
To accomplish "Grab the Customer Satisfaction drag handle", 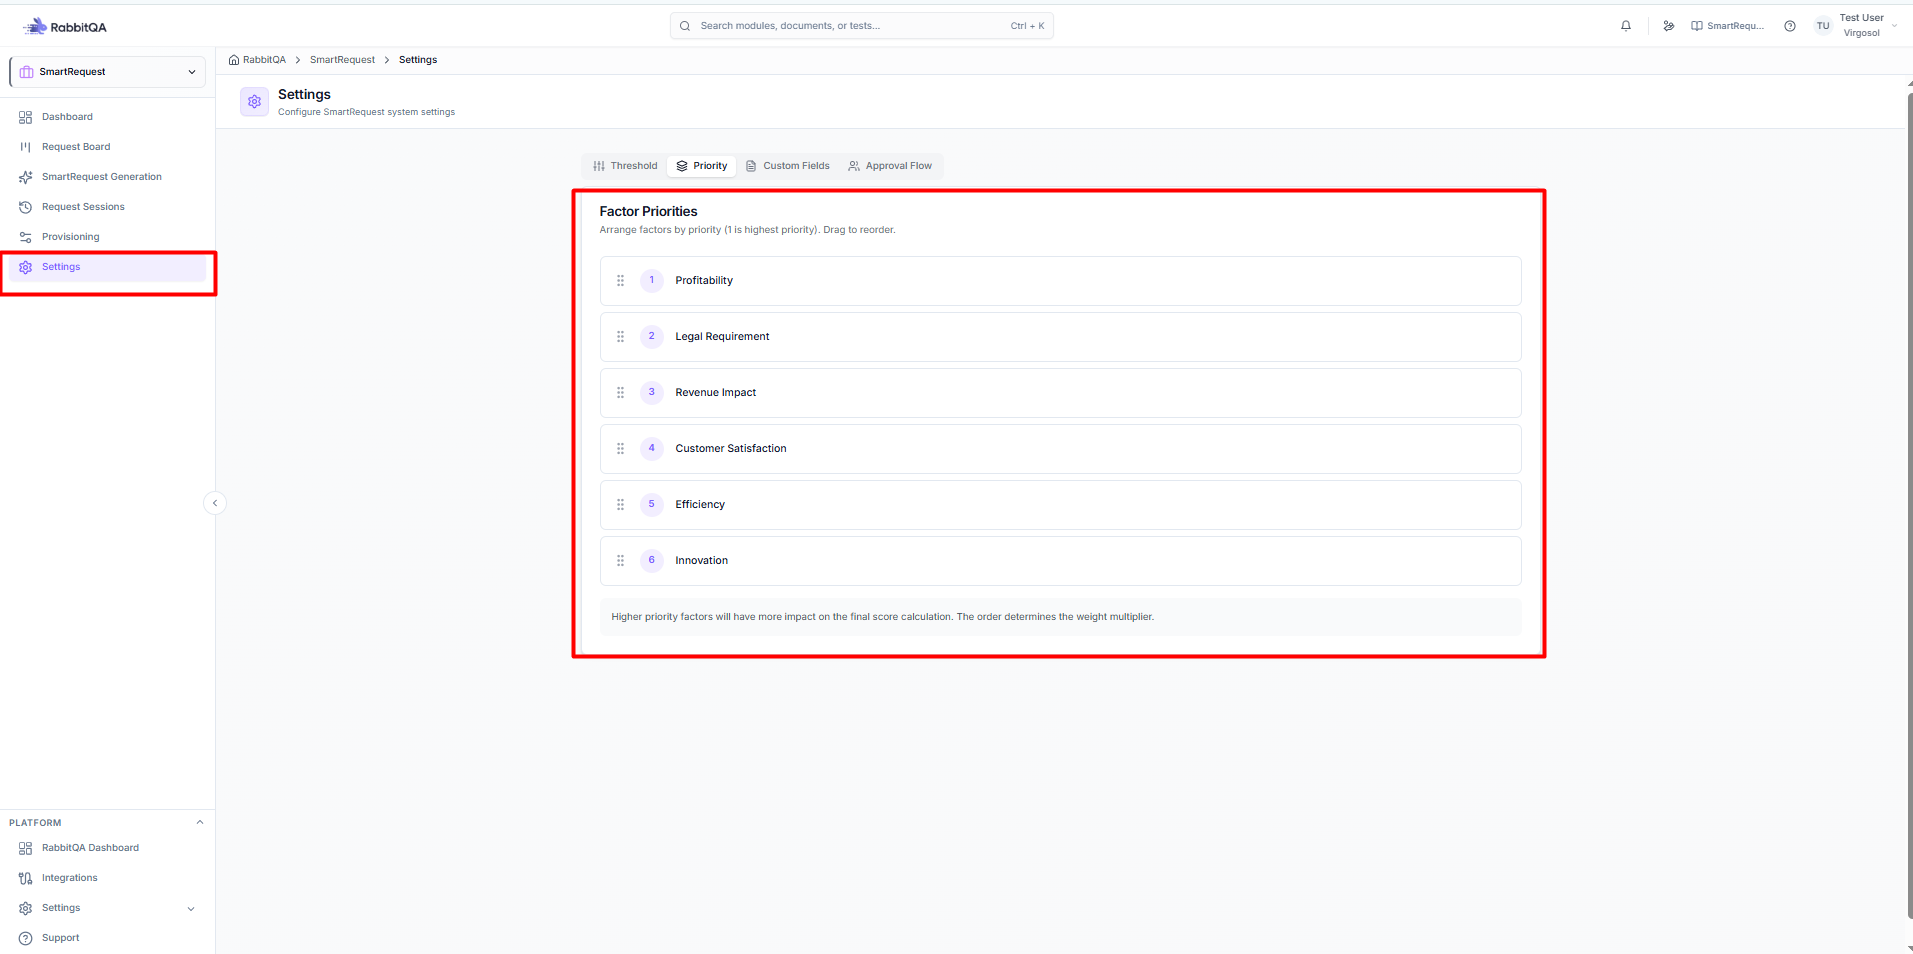I will point(620,449).
